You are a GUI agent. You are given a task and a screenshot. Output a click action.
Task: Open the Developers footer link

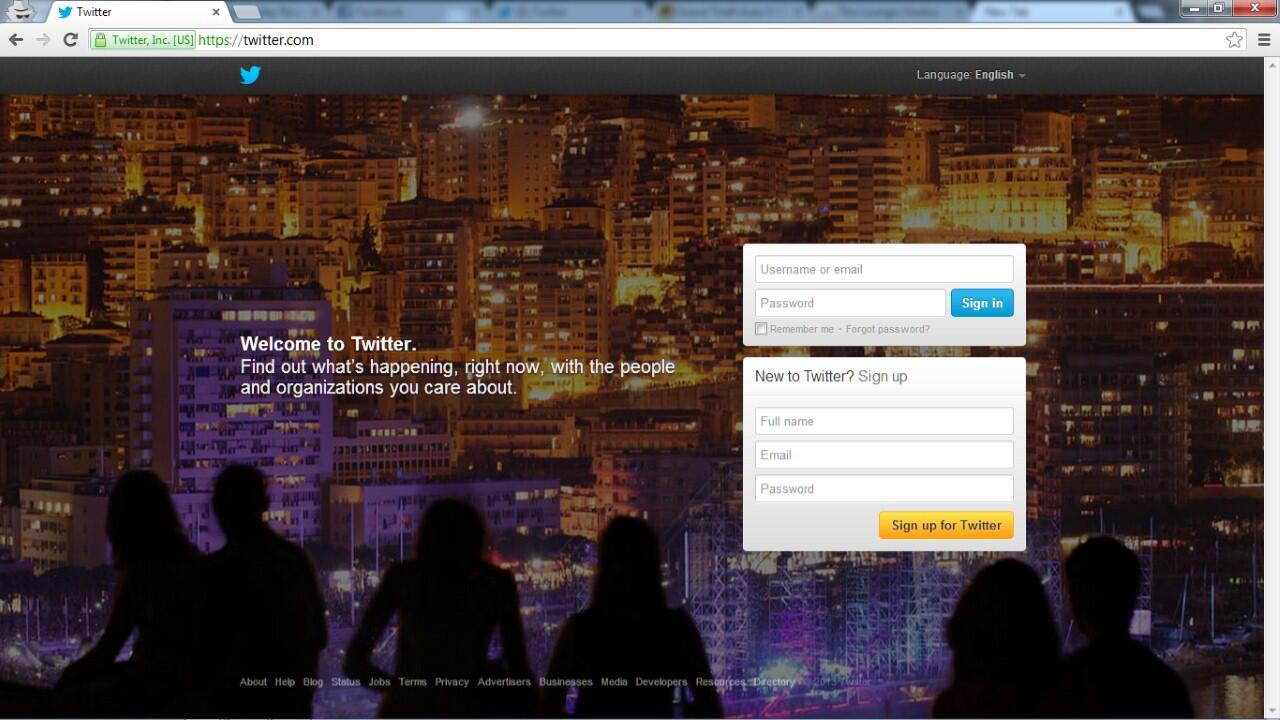[x=662, y=682]
